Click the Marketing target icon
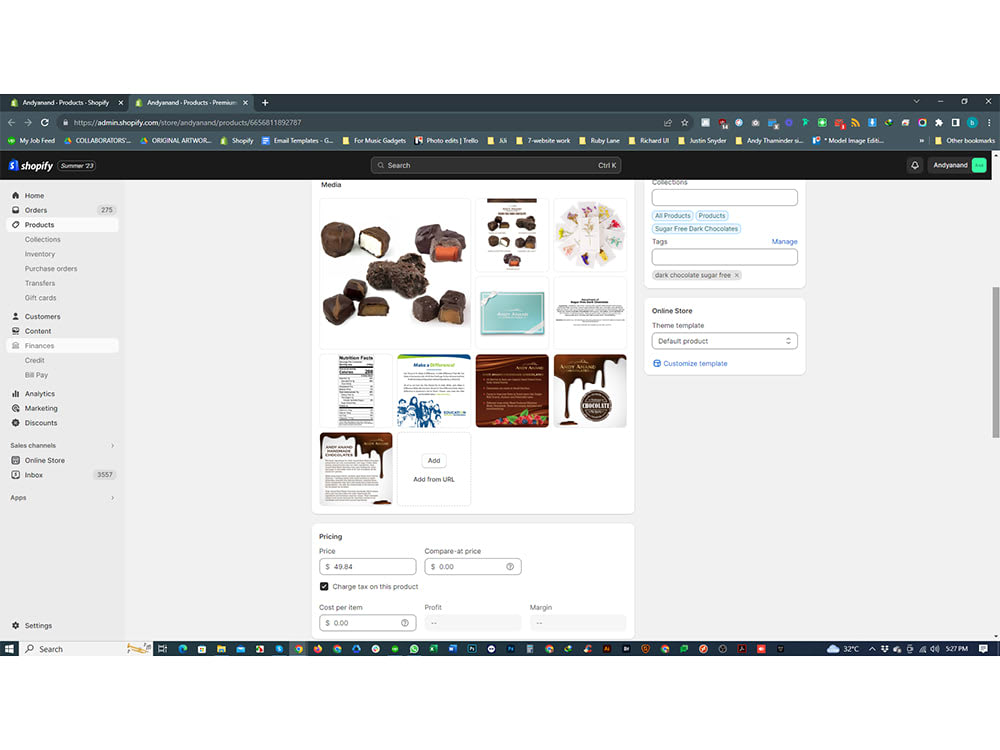This screenshot has width=1000, height=750. coord(16,408)
